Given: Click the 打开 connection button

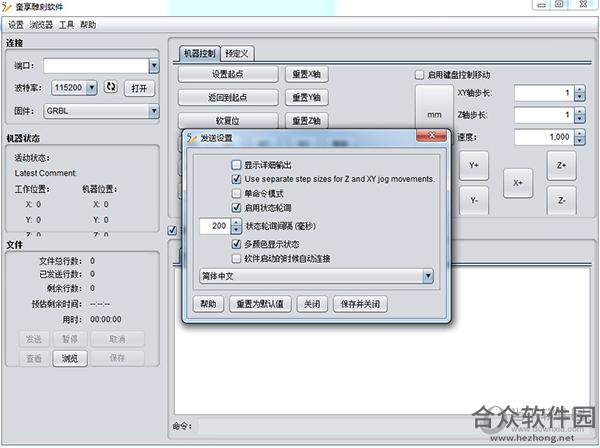Looking at the screenshot, I should pyautogui.click(x=139, y=88).
